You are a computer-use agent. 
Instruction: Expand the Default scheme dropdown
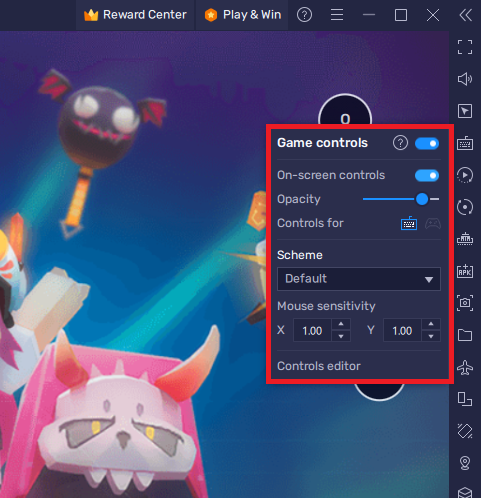[x=359, y=279]
